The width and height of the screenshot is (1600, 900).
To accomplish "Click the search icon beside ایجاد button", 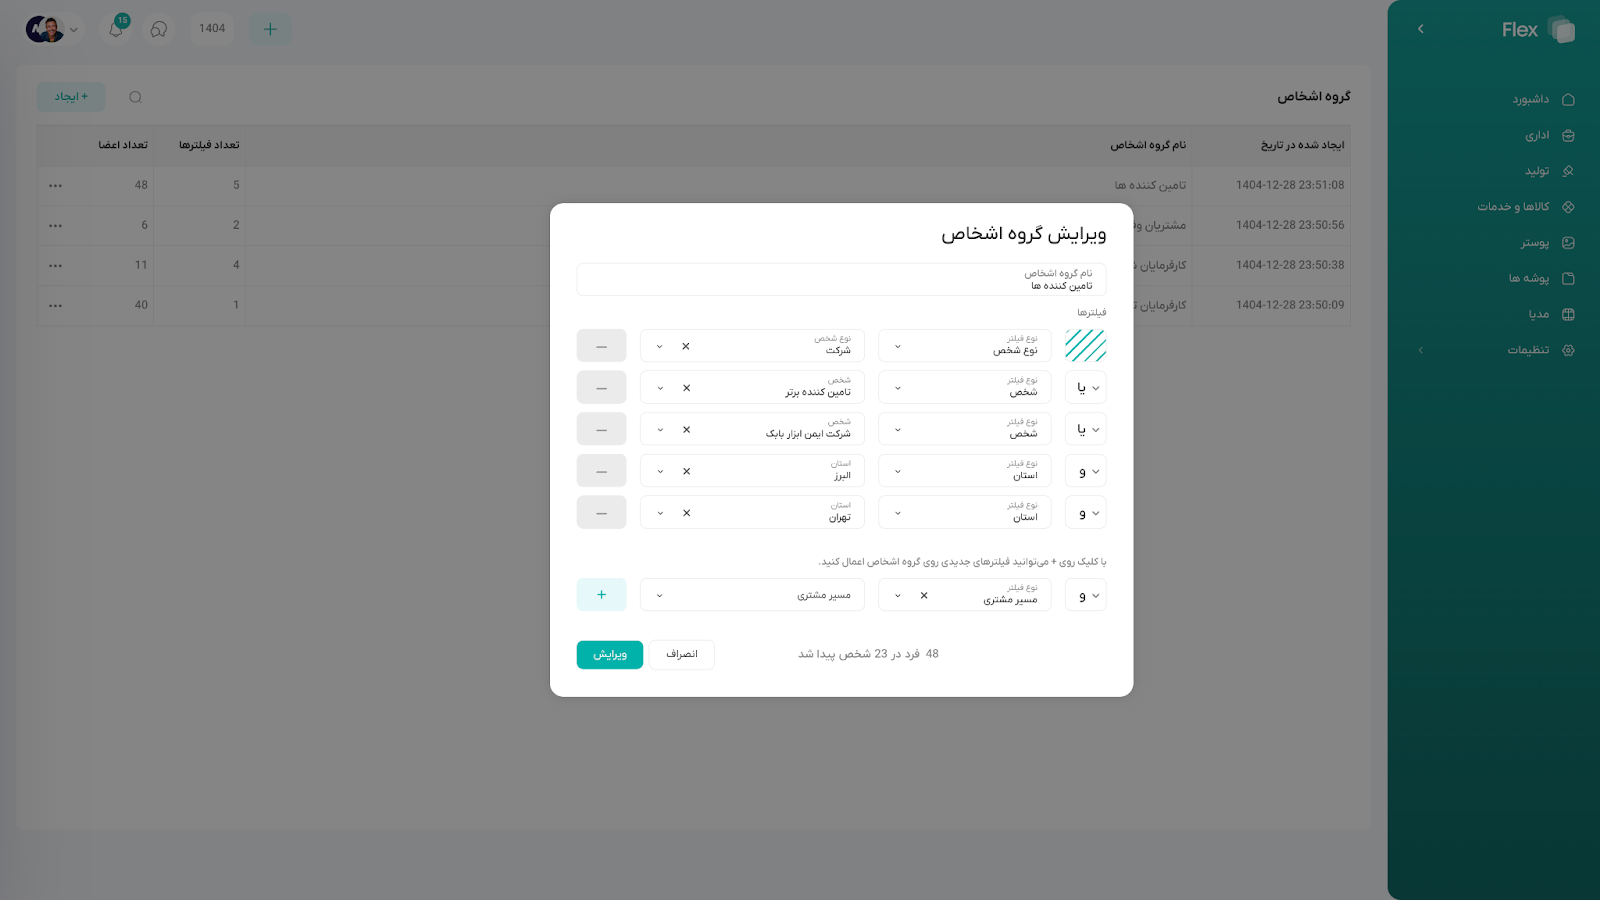I will [x=136, y=97].
